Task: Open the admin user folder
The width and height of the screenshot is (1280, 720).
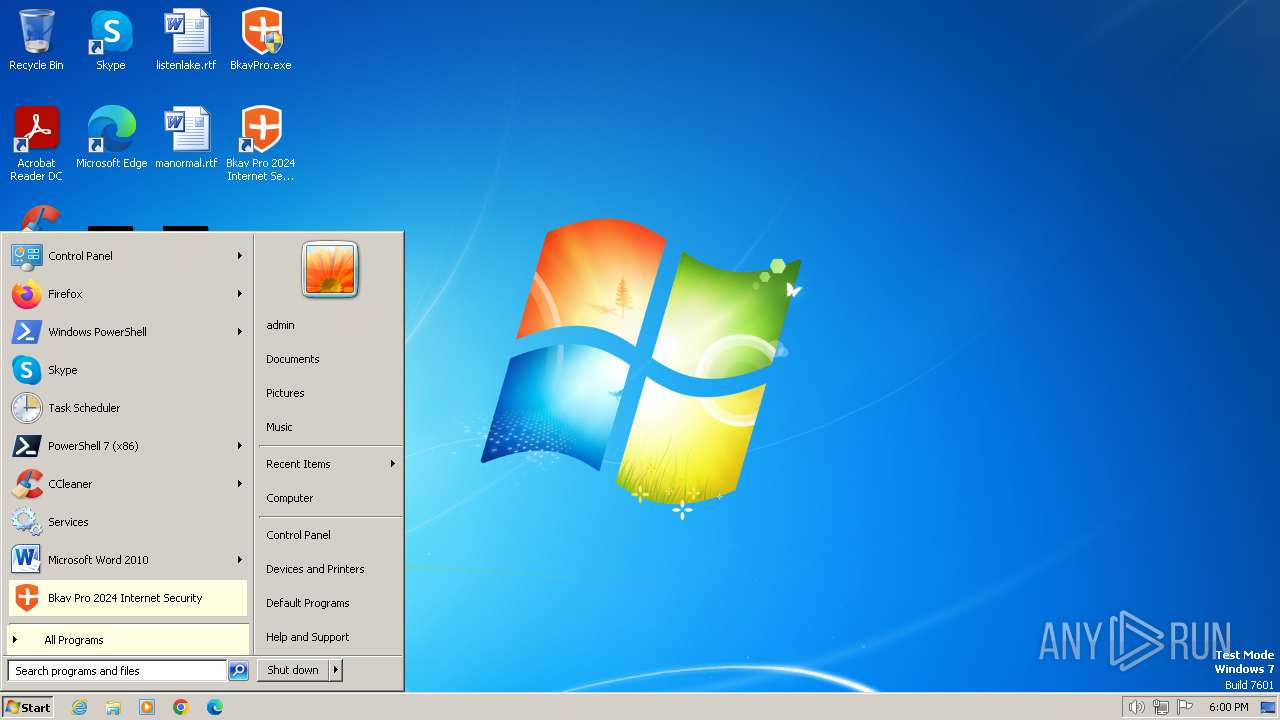Action: point(330,325)
